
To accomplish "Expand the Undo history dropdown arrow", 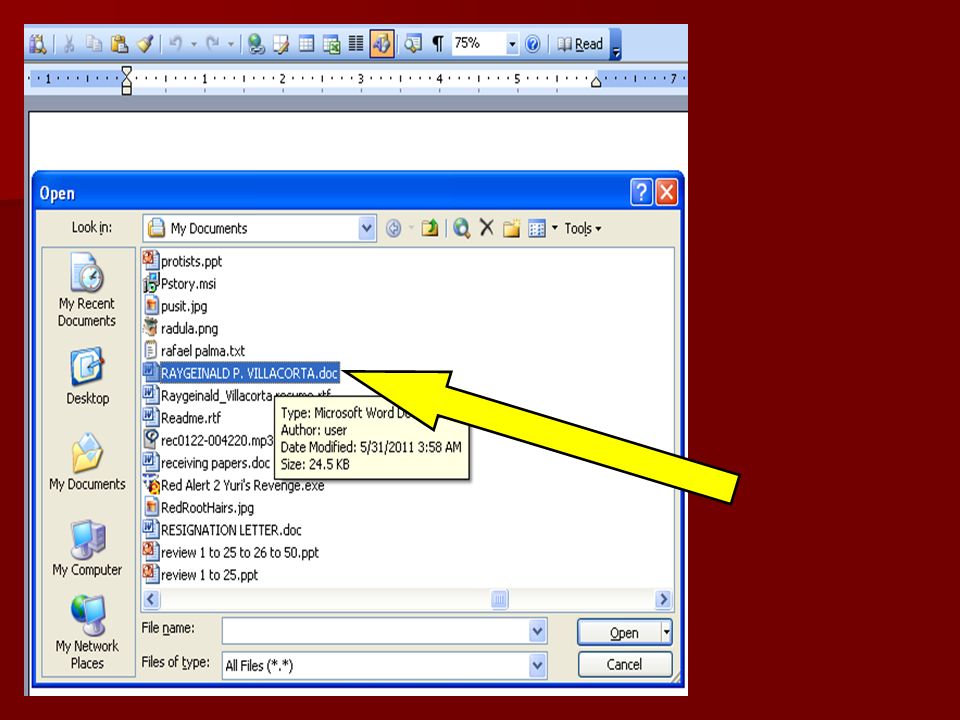I will 193,44.
